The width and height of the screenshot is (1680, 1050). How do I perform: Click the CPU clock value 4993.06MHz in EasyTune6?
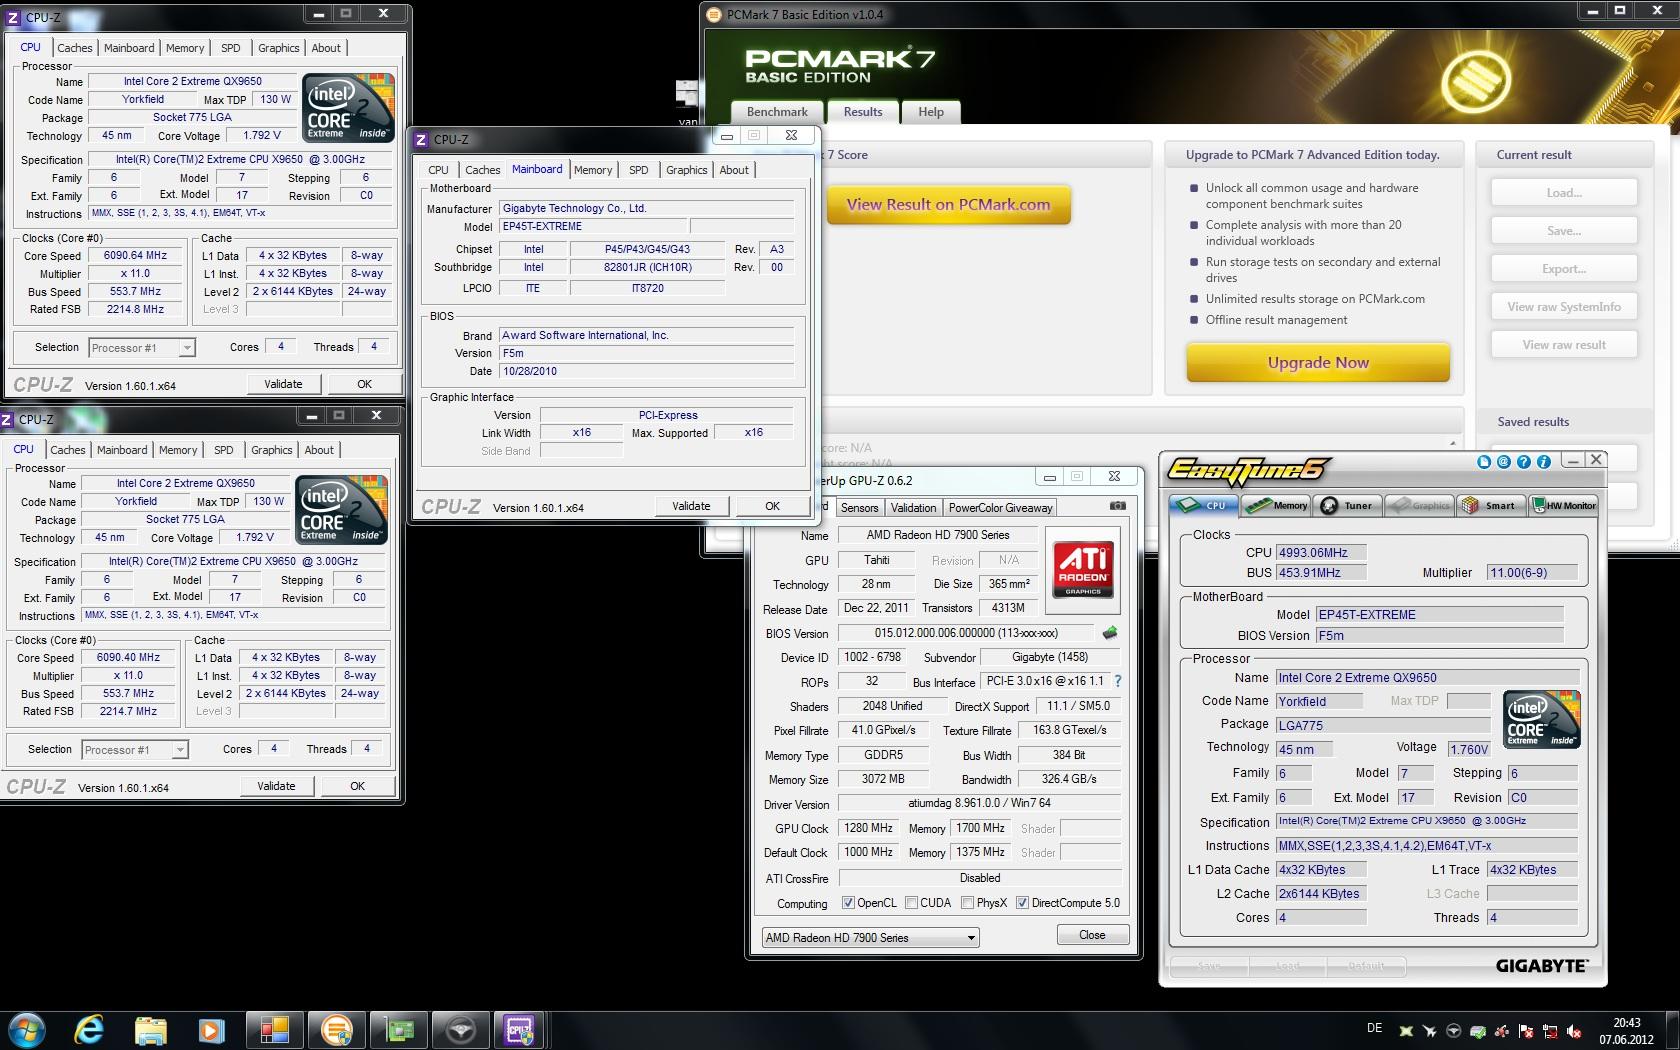pos(1320,552)
